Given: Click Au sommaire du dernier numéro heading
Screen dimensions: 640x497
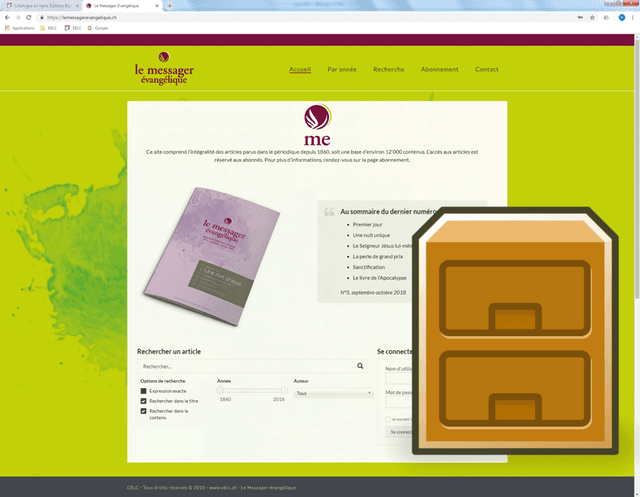Looking at the screenshot, I should (x=388, y=211).
